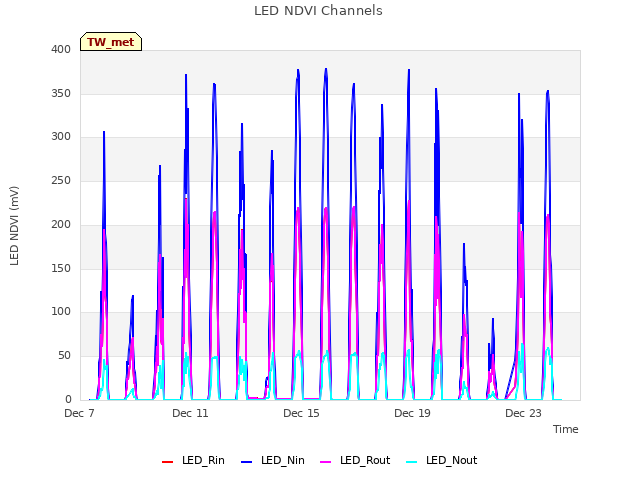This screenshot has width=640, height=480.
Task: Toggle the LED_Rout legend entry
Action: (x=355, y=460)
